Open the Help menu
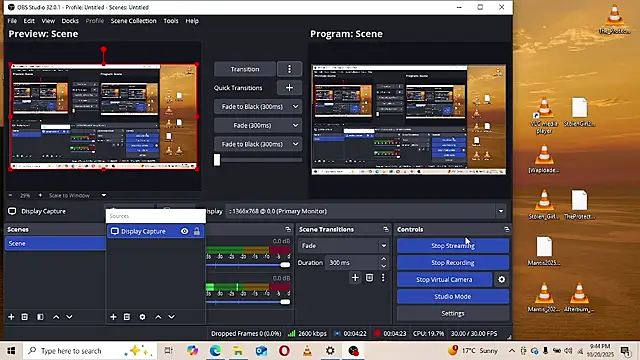640x360 pixels. pyautogui.click(x=192, y=21)
